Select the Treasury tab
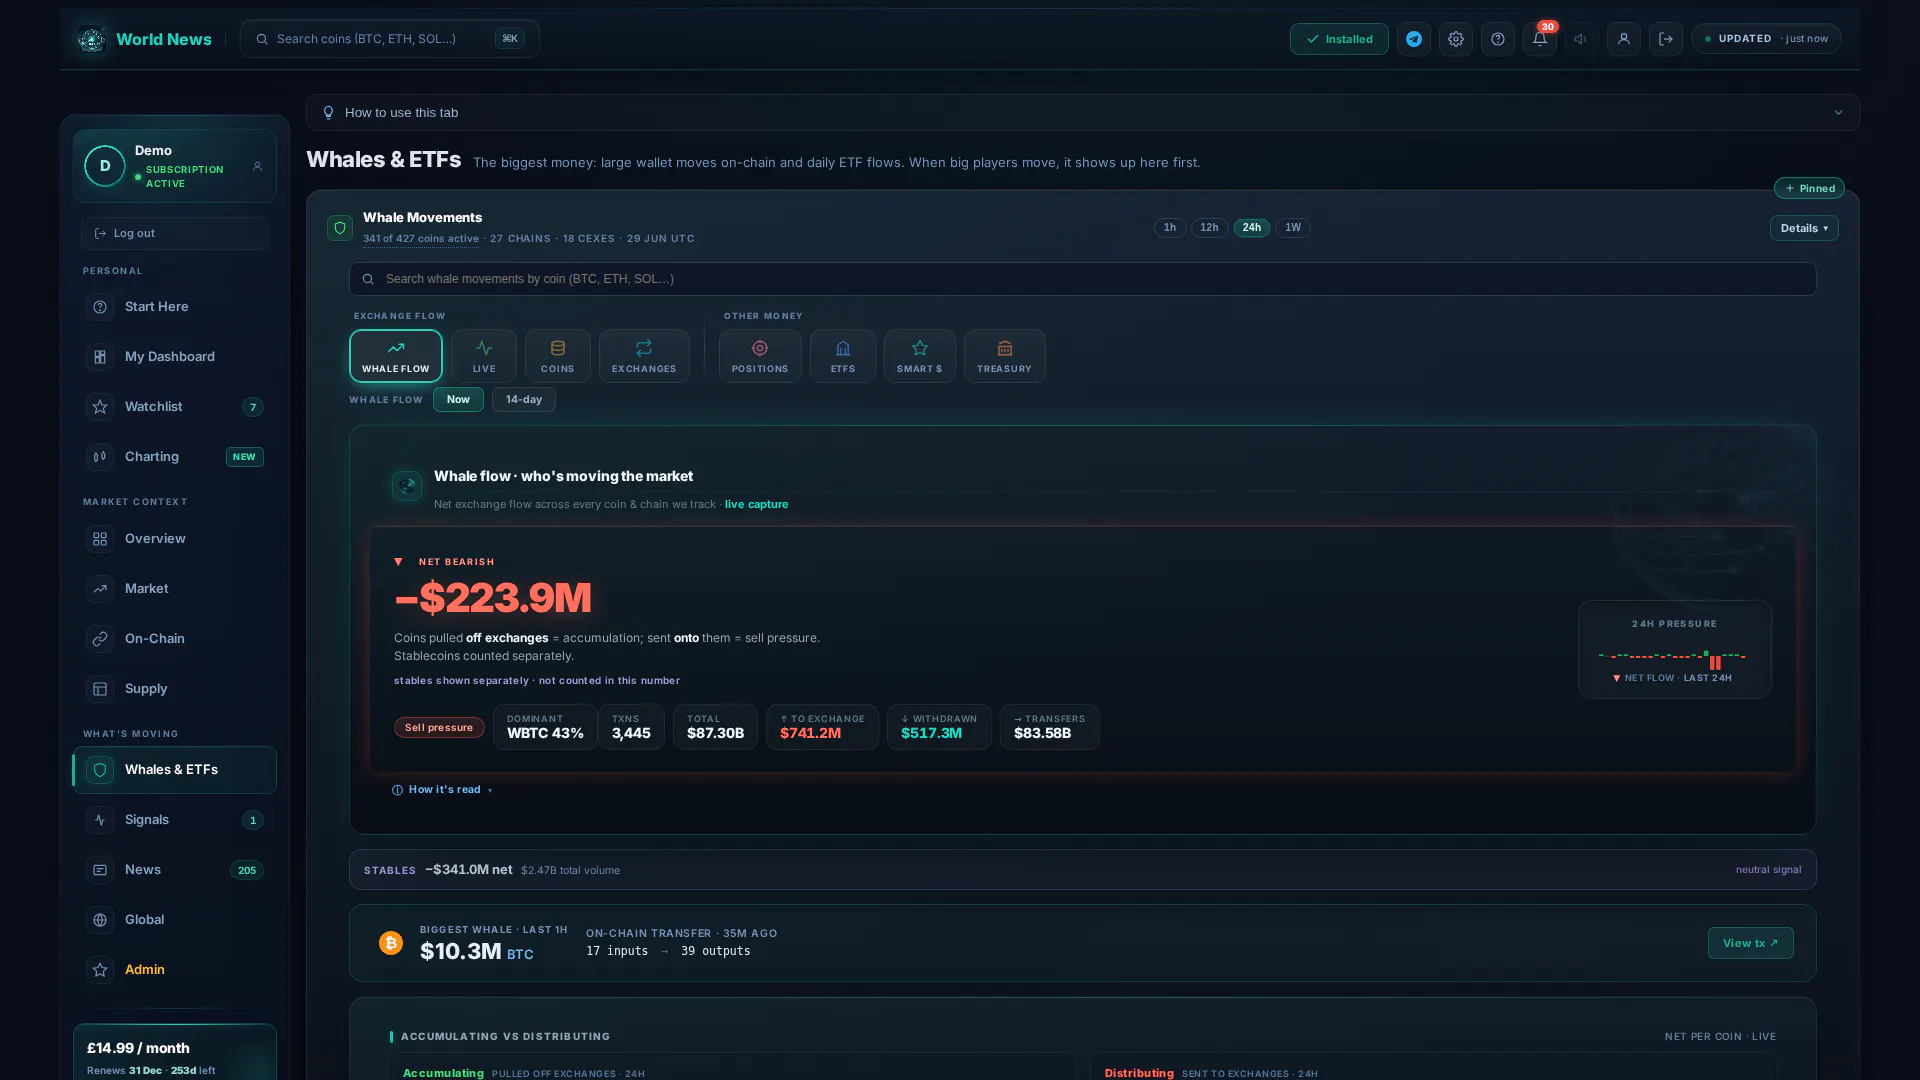 [x=1005, y=356]
